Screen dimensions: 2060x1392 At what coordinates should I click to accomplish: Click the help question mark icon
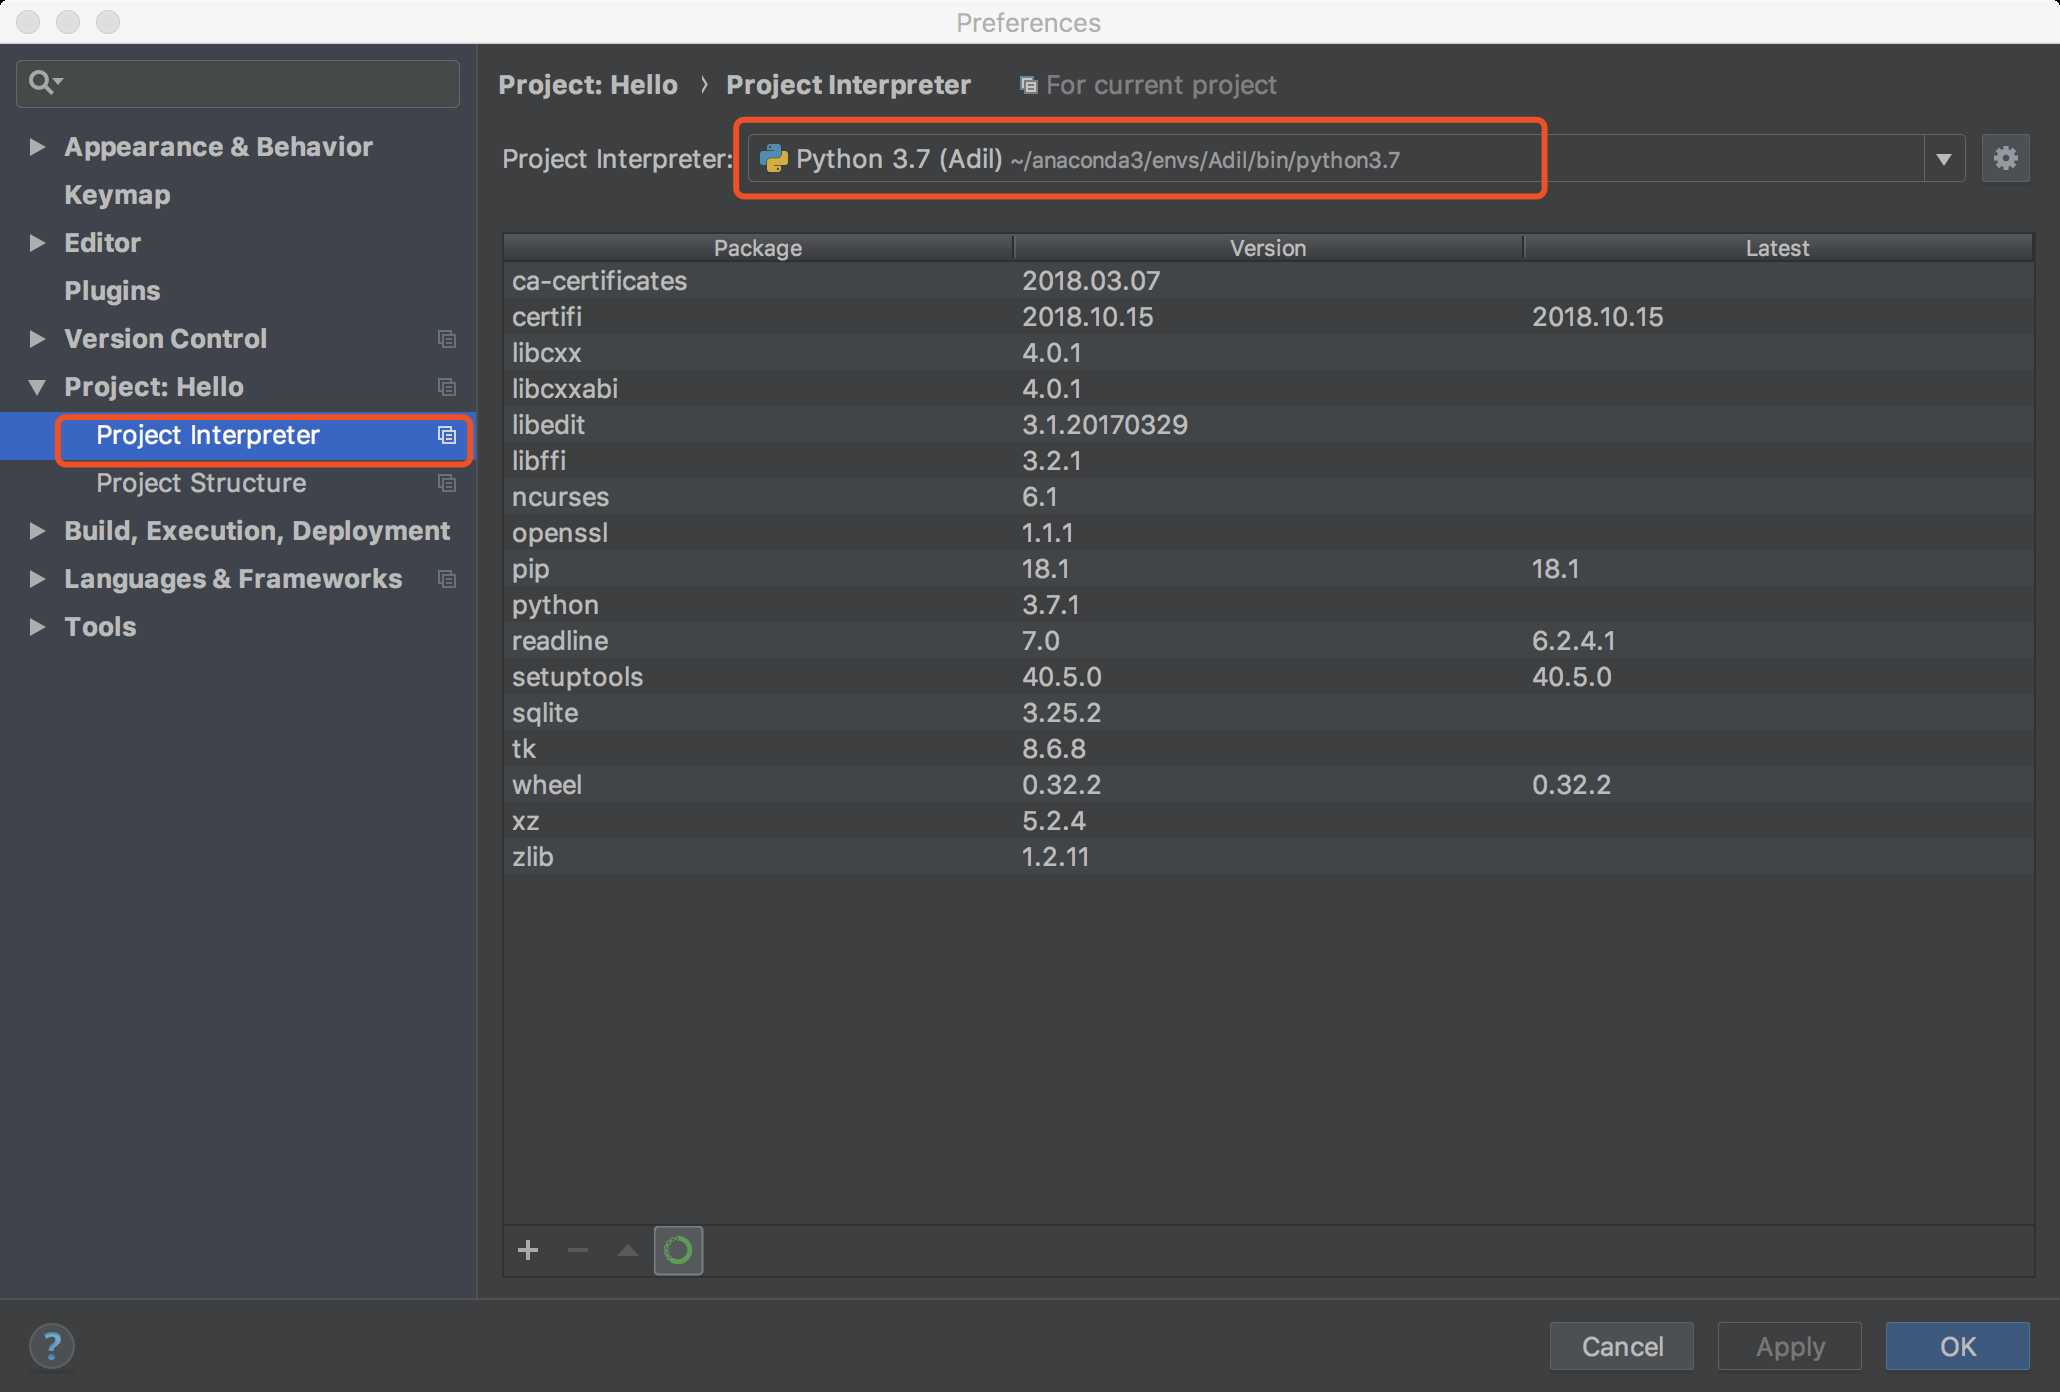click(52, 1346)
